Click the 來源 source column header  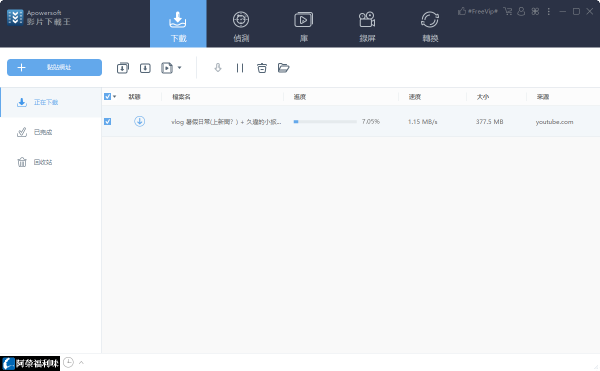click(x=543, y=97)
